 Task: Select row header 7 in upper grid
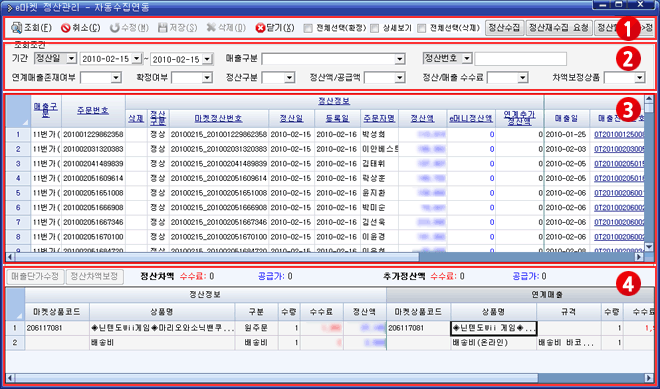(18, 222)
